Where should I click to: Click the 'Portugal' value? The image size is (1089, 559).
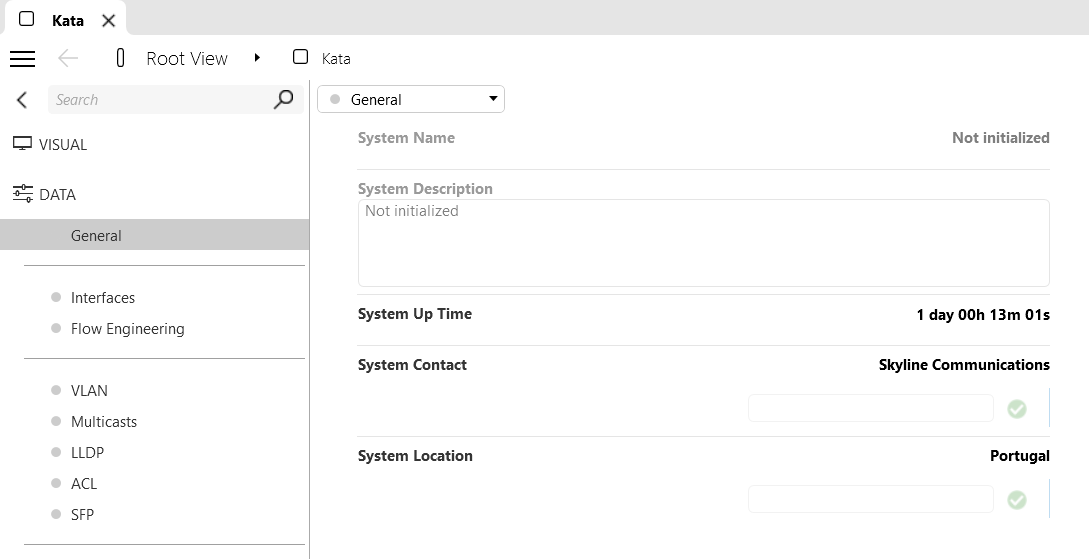1020,456
